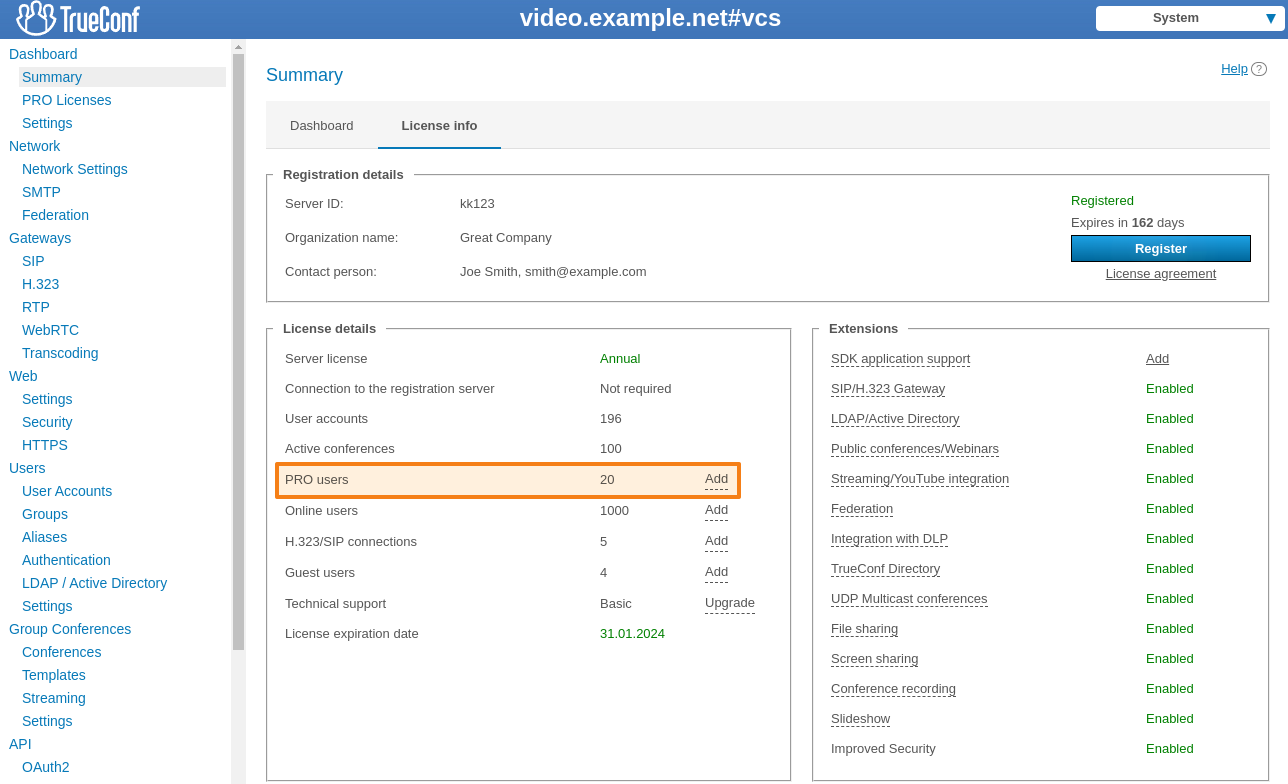
Task: Click Add next to Online users
Action: tap(716, 510)
